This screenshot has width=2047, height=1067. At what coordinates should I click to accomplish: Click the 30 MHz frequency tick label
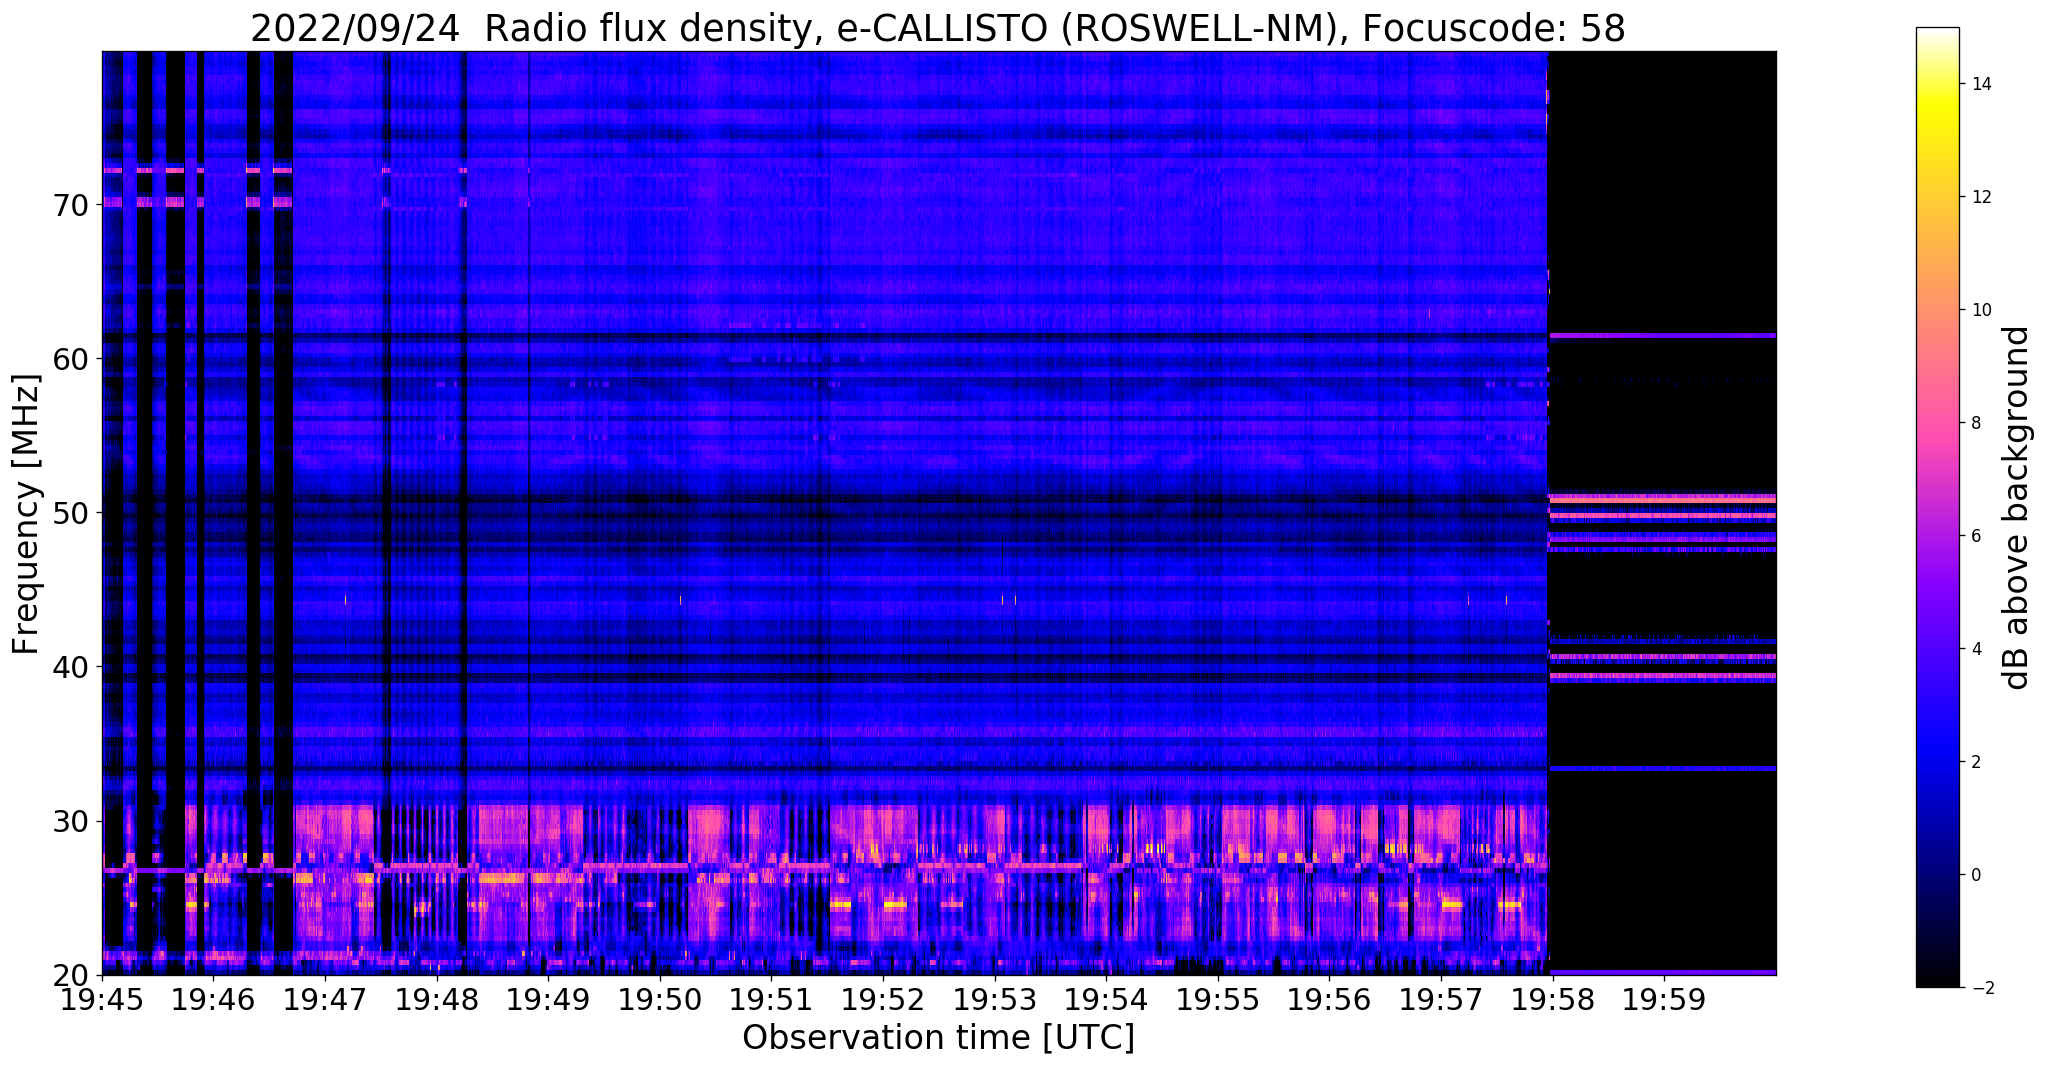pyautogui.click(x=73, y=821)
